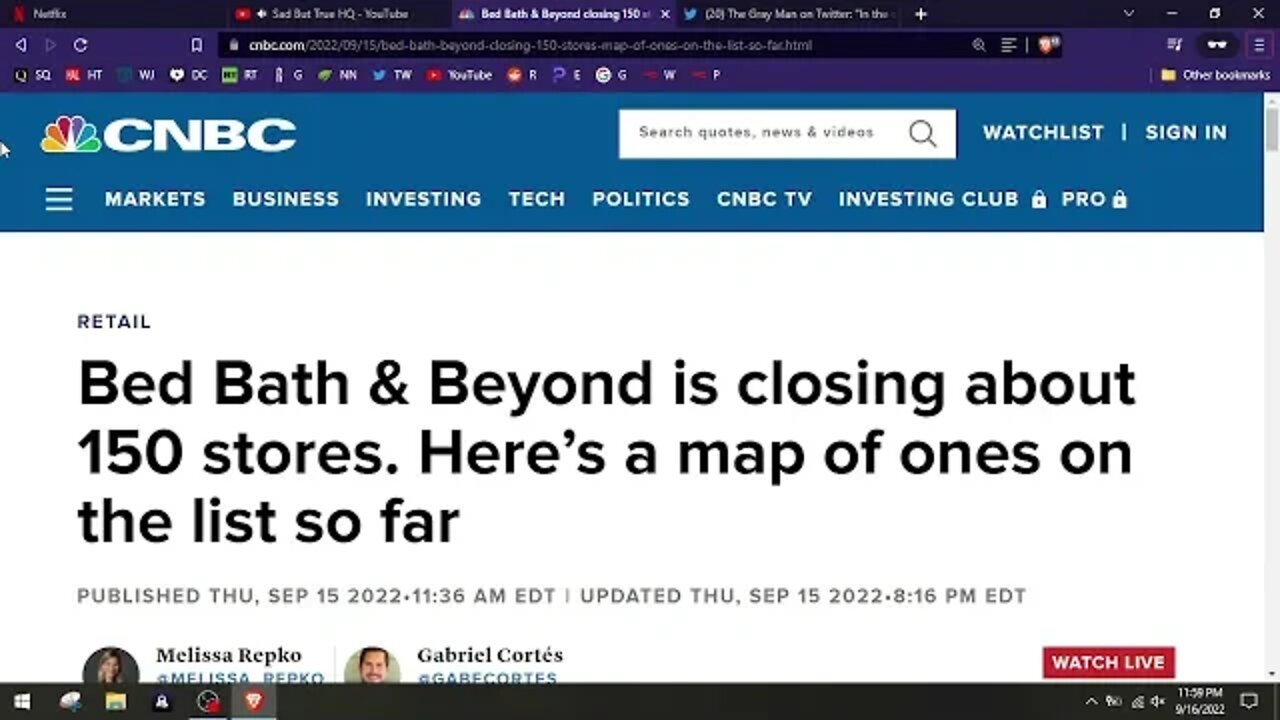The width and height of the screenshot is (1280, 720).
Task: Open the WJ bookmark
Action: click(x=136, y=75)
